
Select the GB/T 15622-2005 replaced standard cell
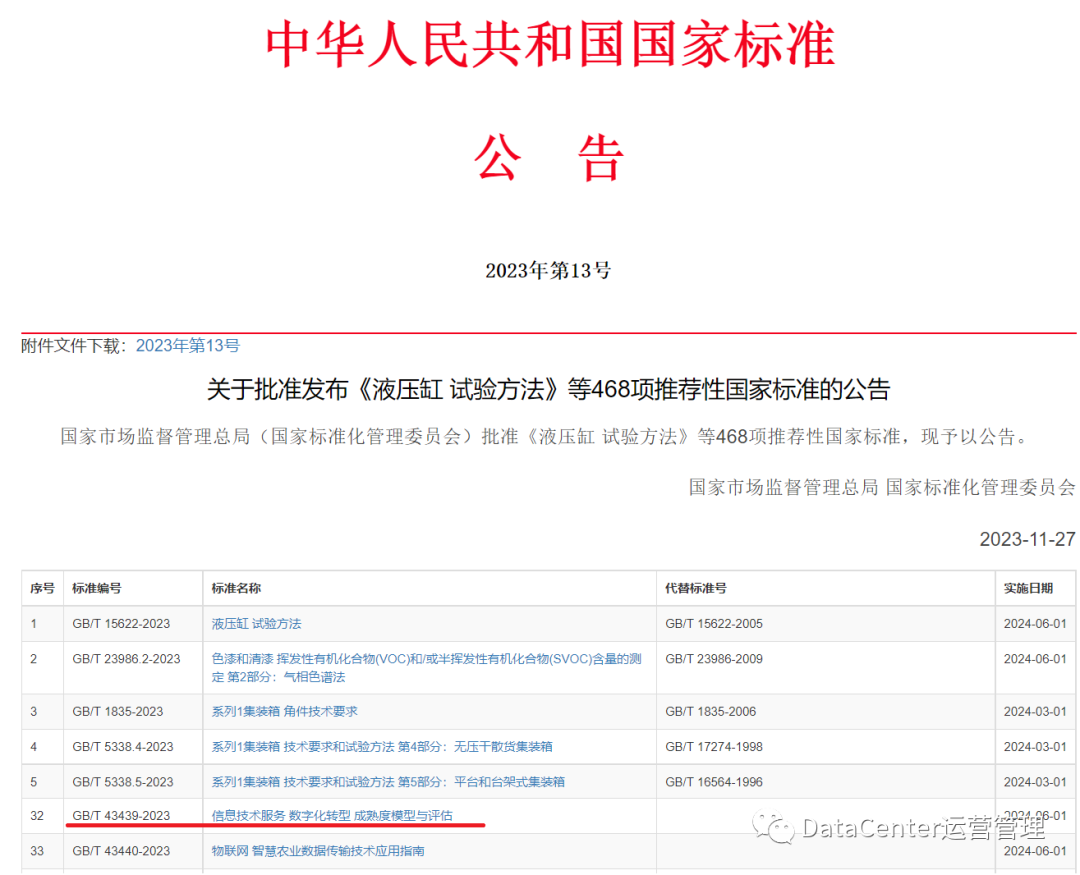click(x=713, y=623)
